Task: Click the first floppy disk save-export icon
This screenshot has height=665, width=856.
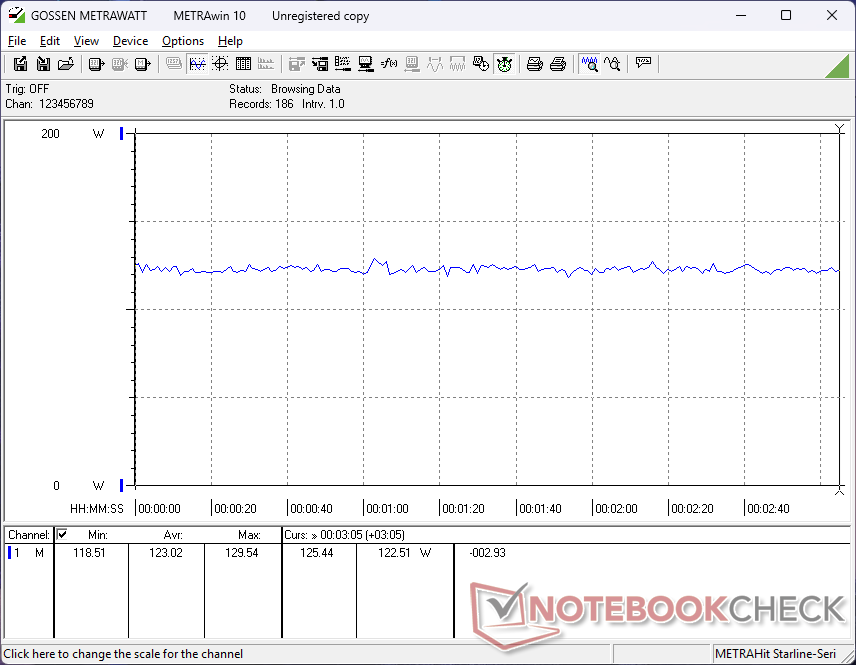Action: tap(20, 64)
